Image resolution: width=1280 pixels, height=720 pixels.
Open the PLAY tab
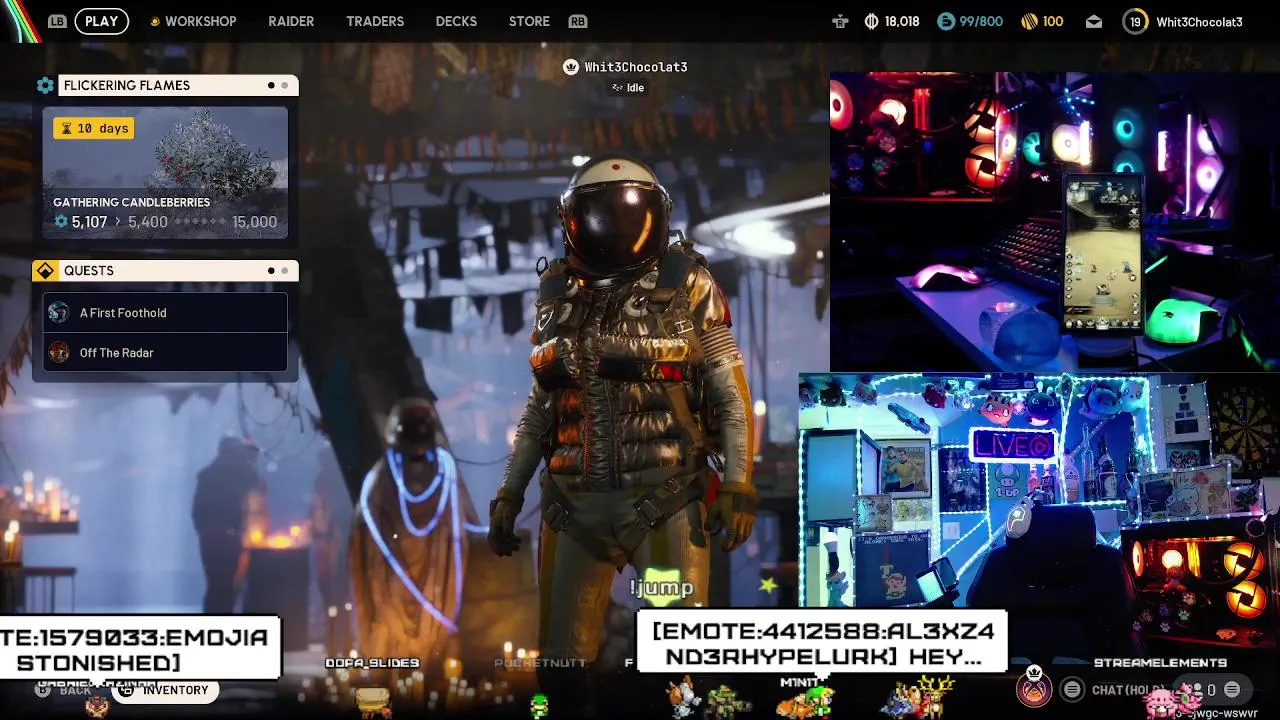click(101, 21)
